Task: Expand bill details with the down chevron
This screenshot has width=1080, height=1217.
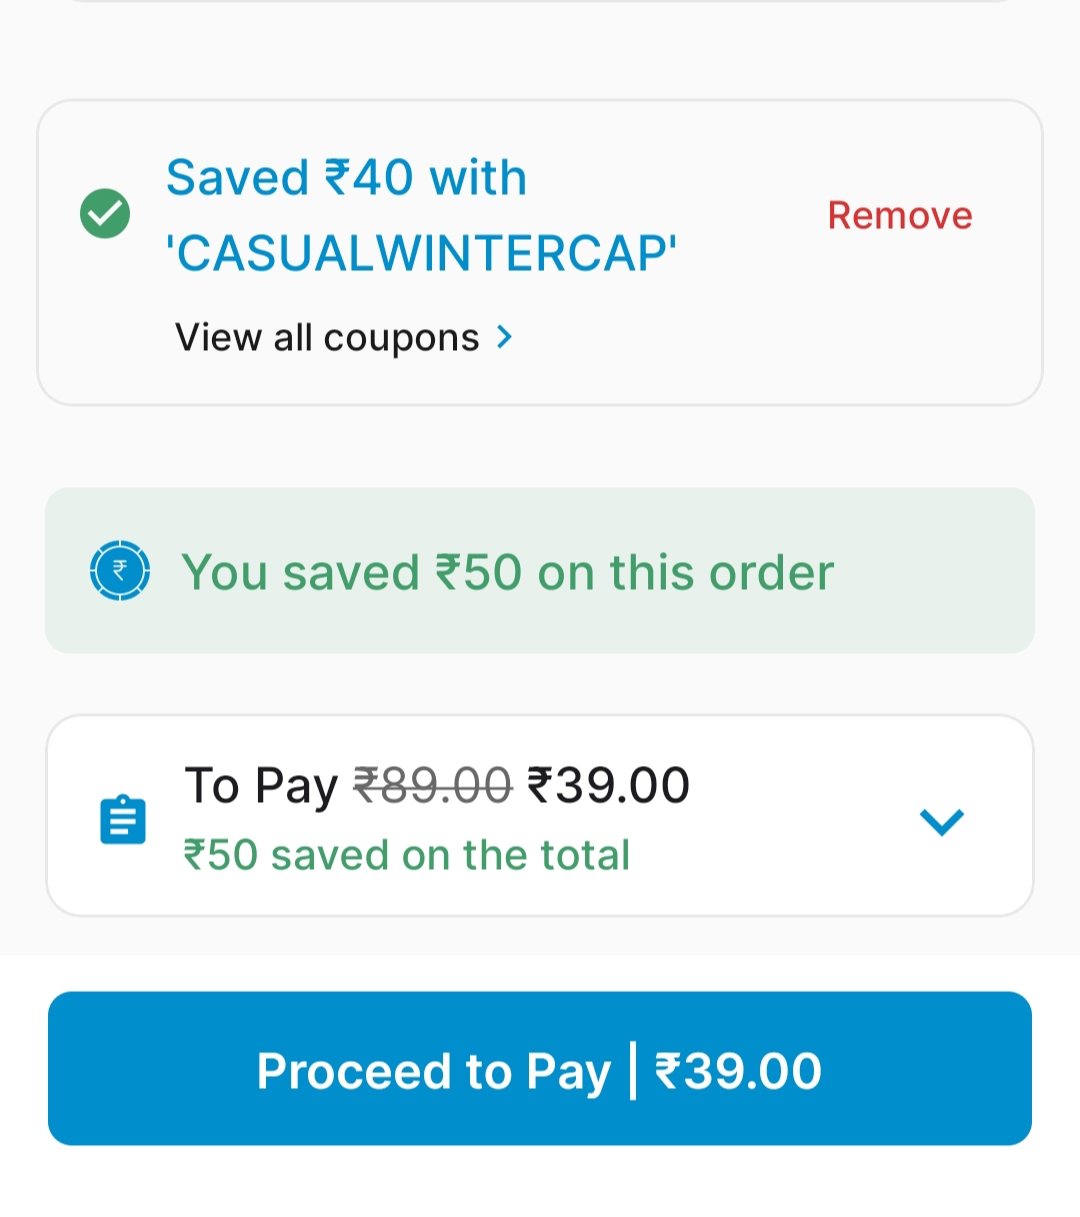Action: coord(941,822)
